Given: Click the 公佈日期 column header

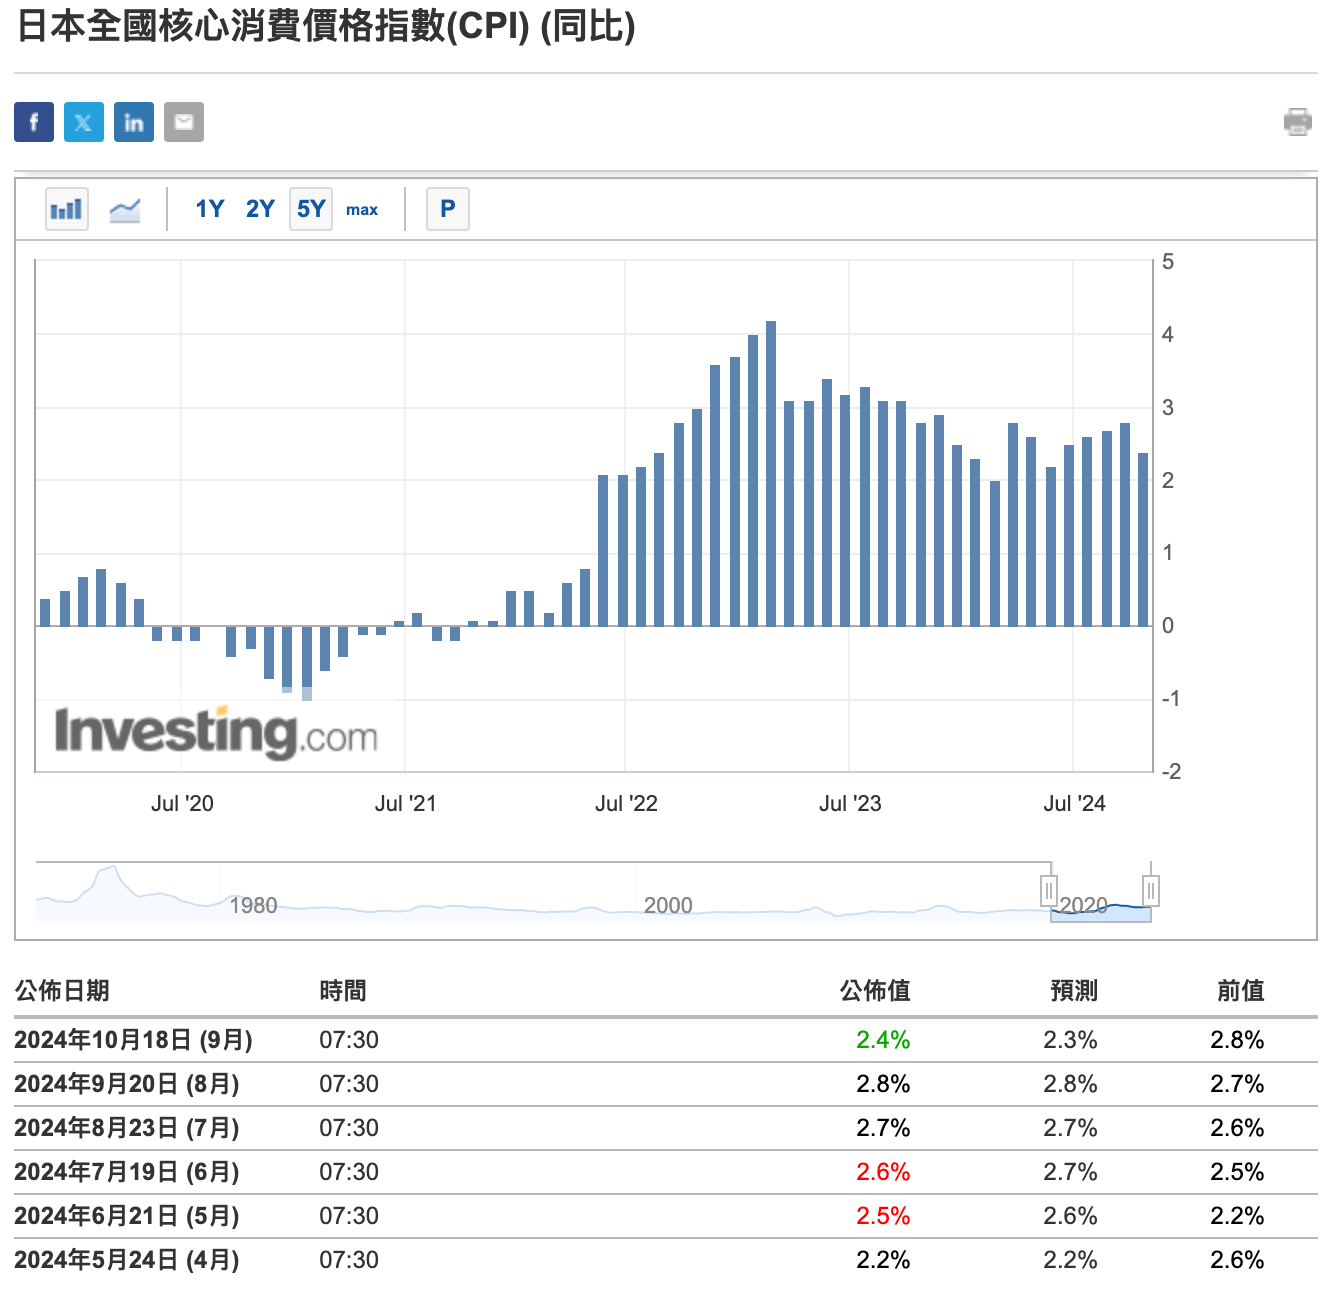Looking at the screenshot, I should coord(62,991).
